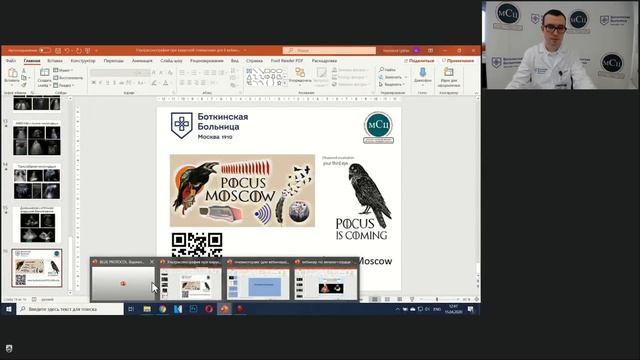Expand the shapes gallery more arrow
640x360 pixels.
tap(284, 83)
